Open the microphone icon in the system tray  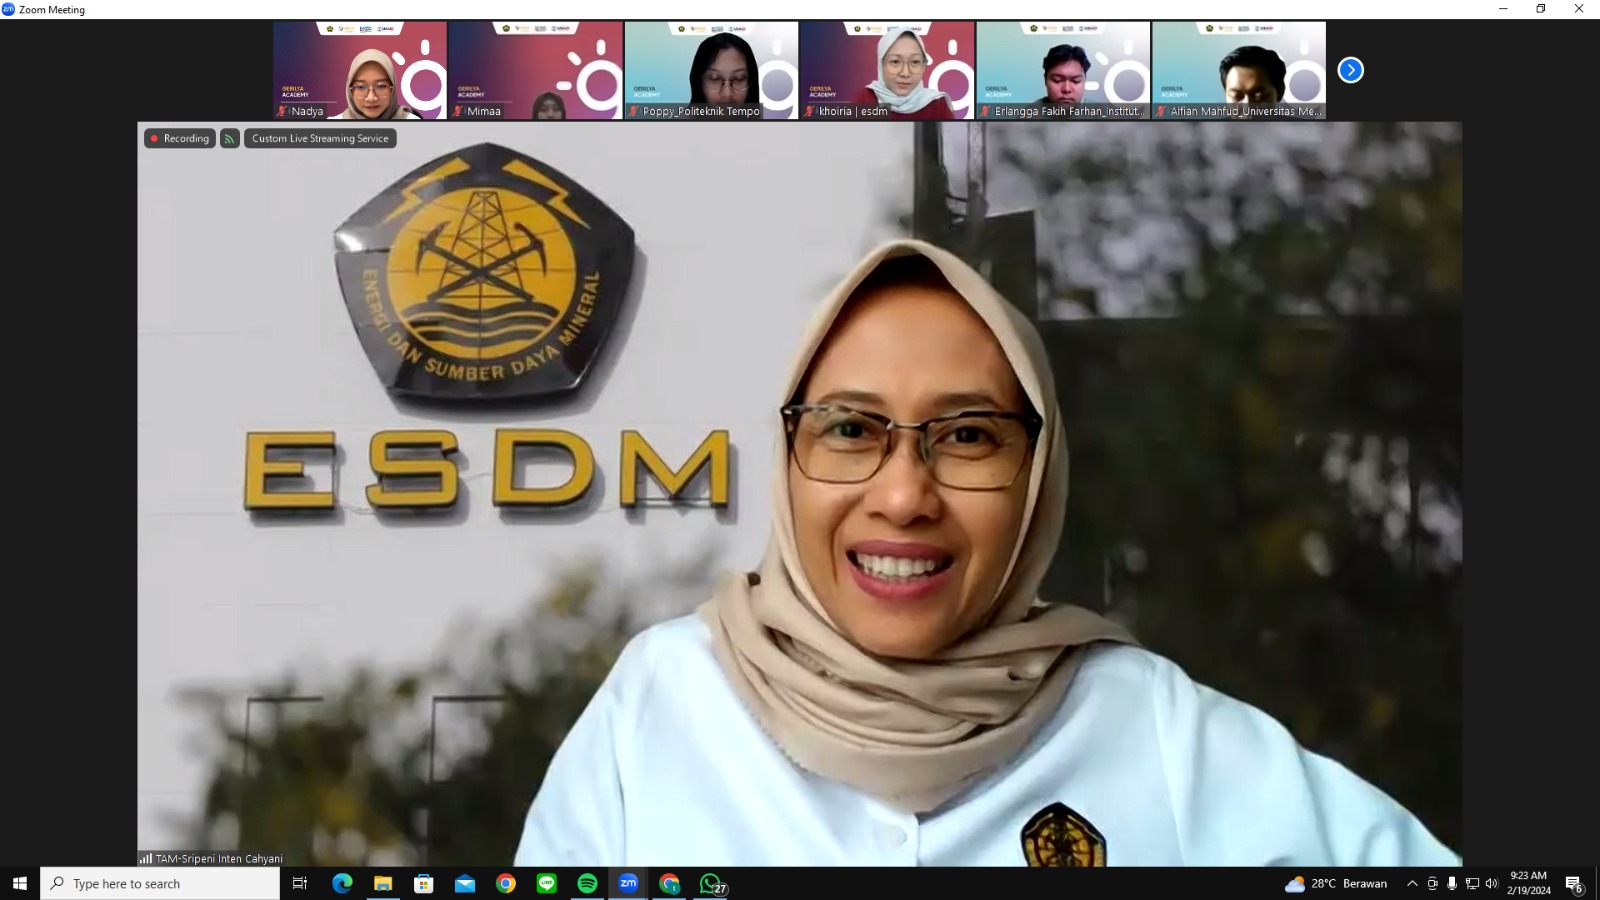1453,883
